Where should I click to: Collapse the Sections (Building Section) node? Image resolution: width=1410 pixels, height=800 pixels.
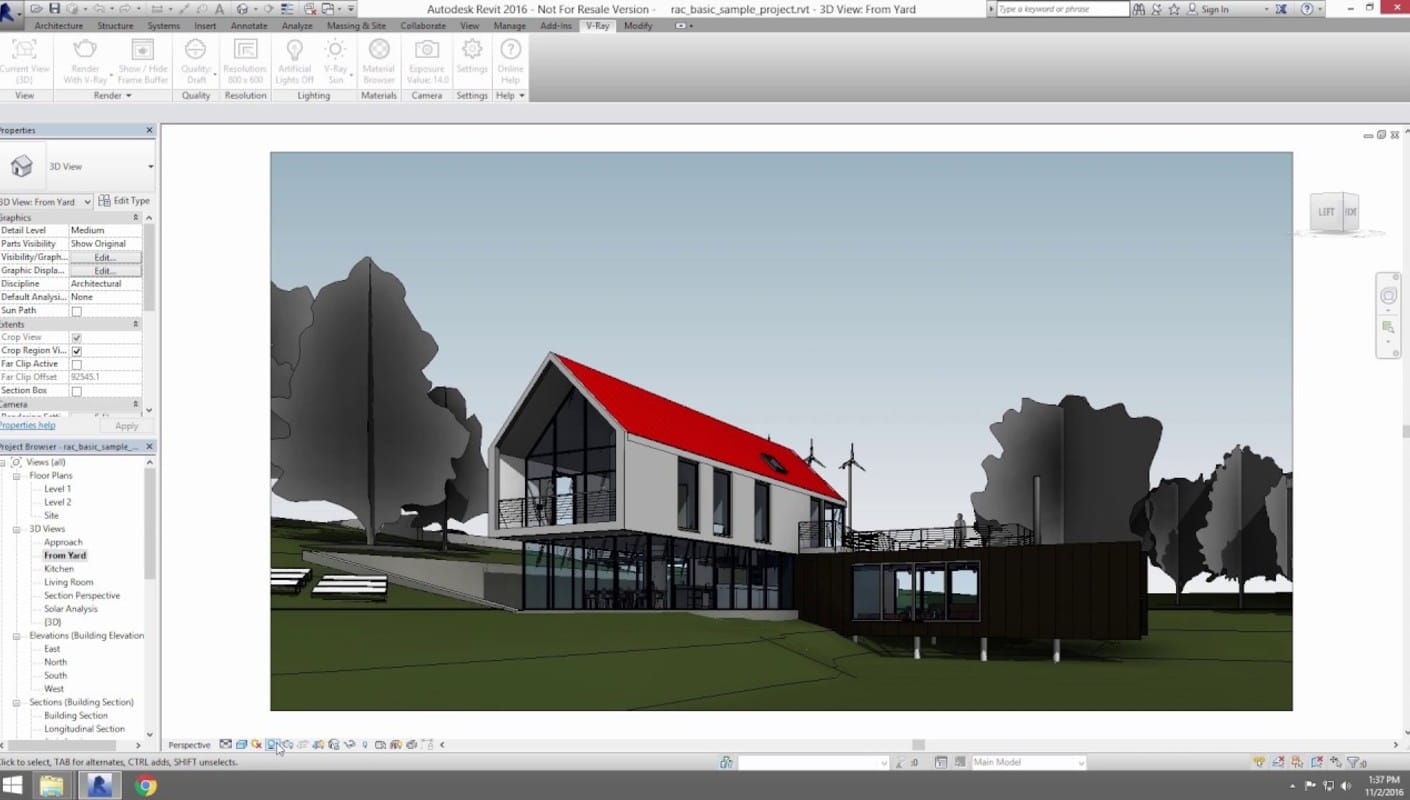(x=17, y=703)
